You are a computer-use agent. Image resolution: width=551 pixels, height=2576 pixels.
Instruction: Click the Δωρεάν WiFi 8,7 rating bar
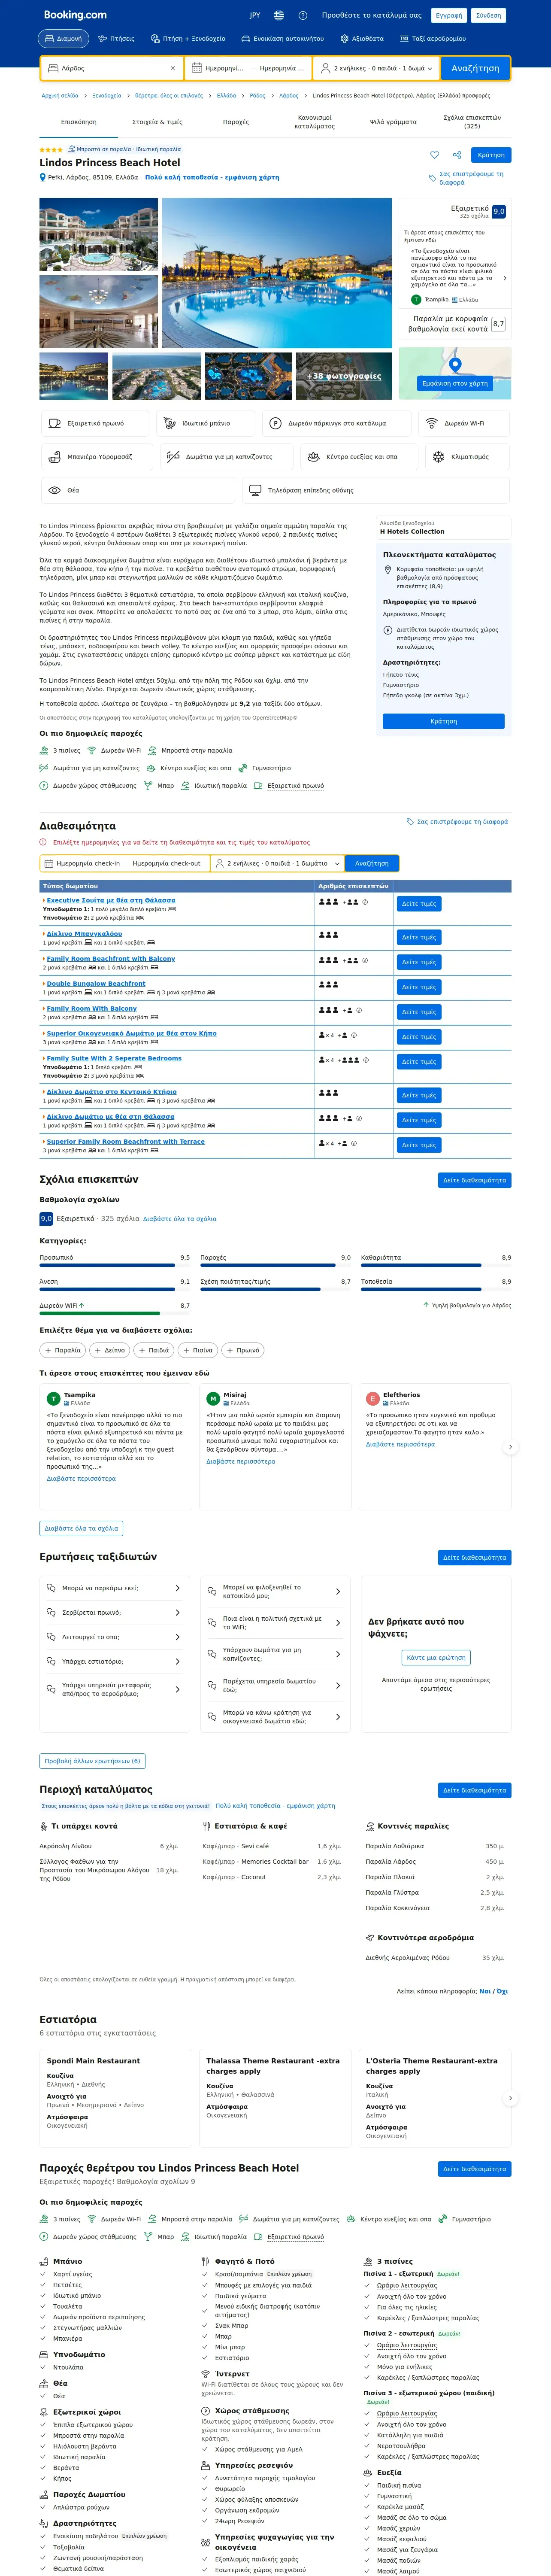point(114,1312)
